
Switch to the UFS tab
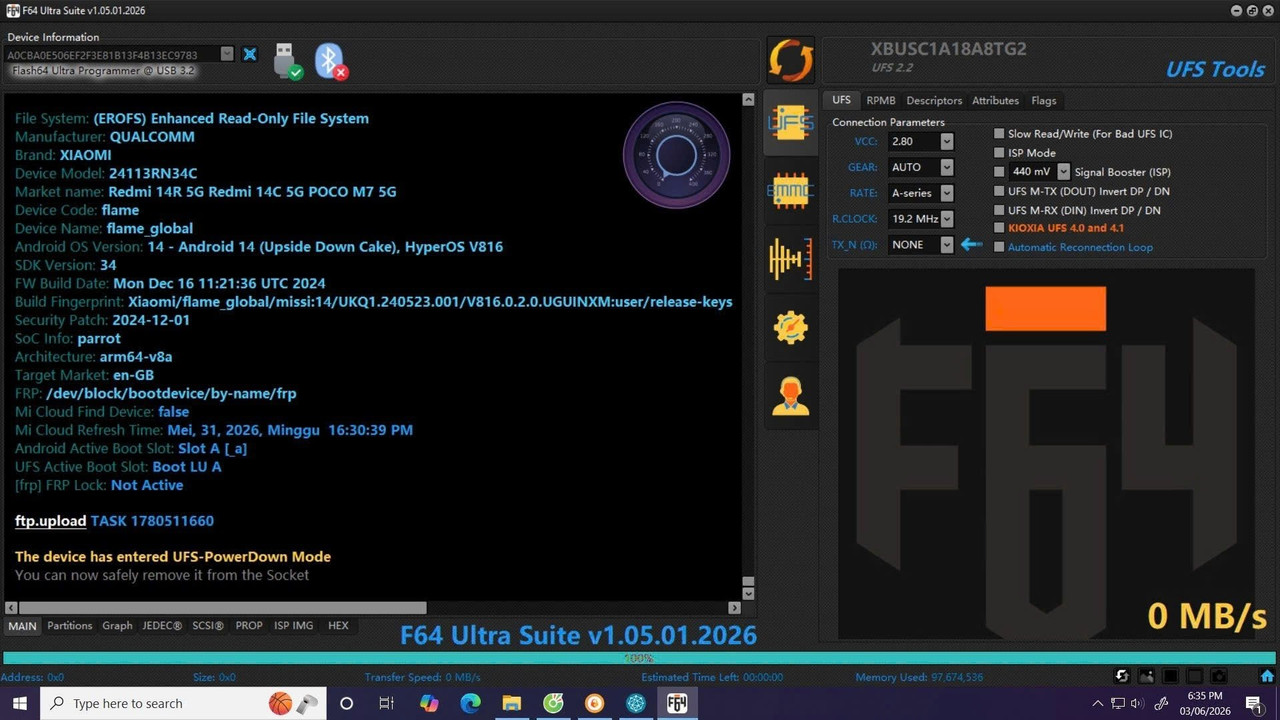(x=842, y=100)
